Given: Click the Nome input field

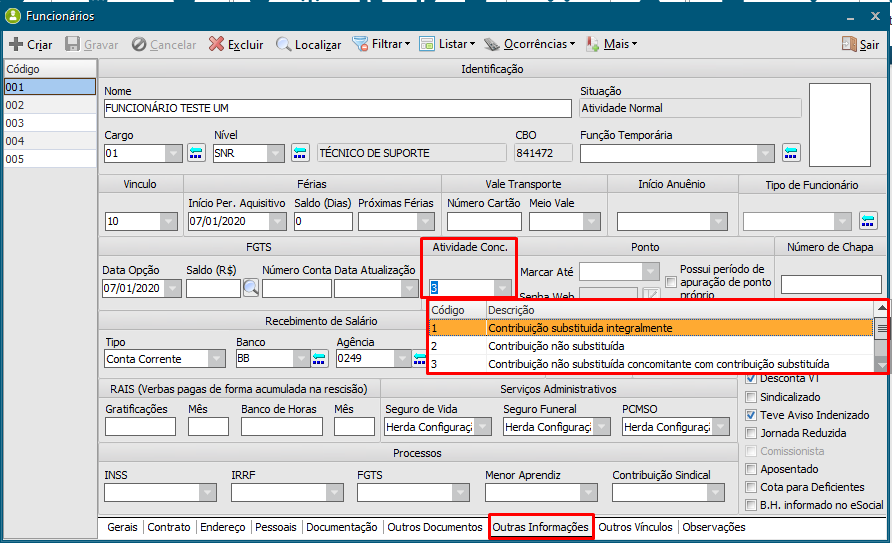Looking at the screenshot, I should coord(336,108).
